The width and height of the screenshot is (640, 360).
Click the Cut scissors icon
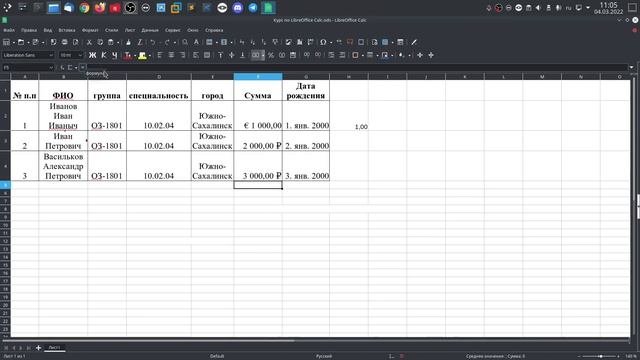coord(89,42)
